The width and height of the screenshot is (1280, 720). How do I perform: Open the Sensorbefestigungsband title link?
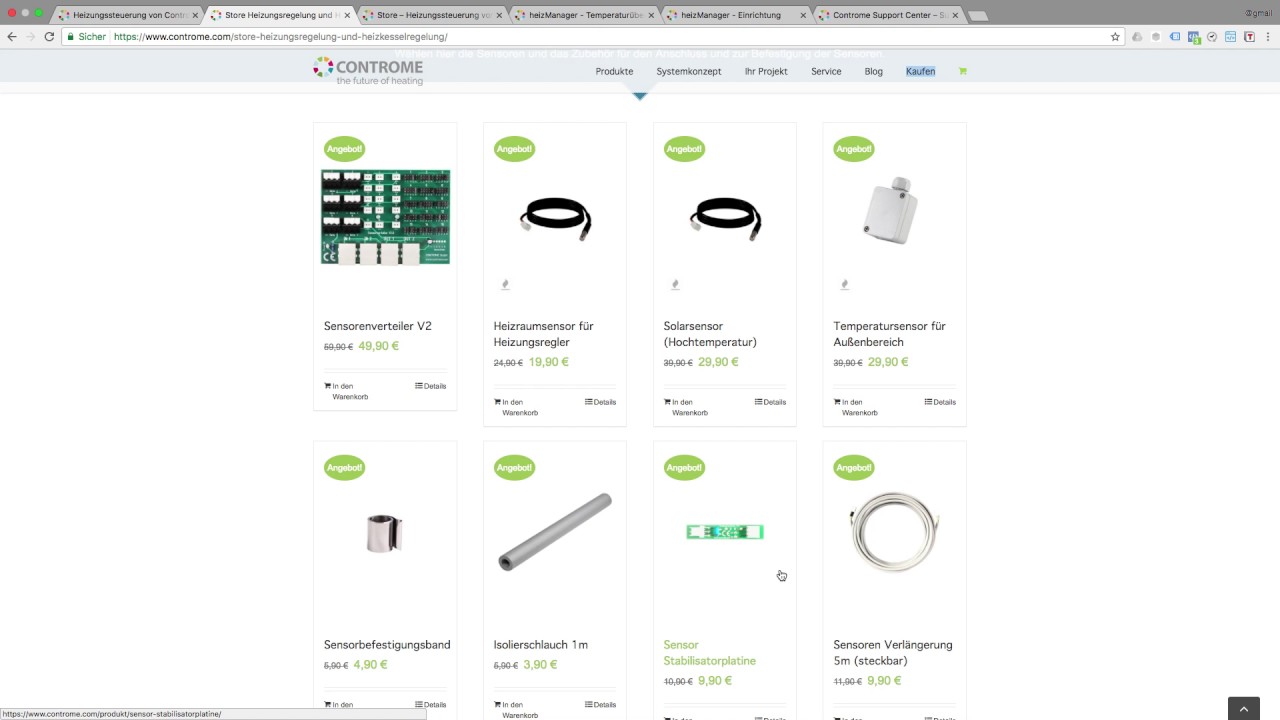coord(387,645)
